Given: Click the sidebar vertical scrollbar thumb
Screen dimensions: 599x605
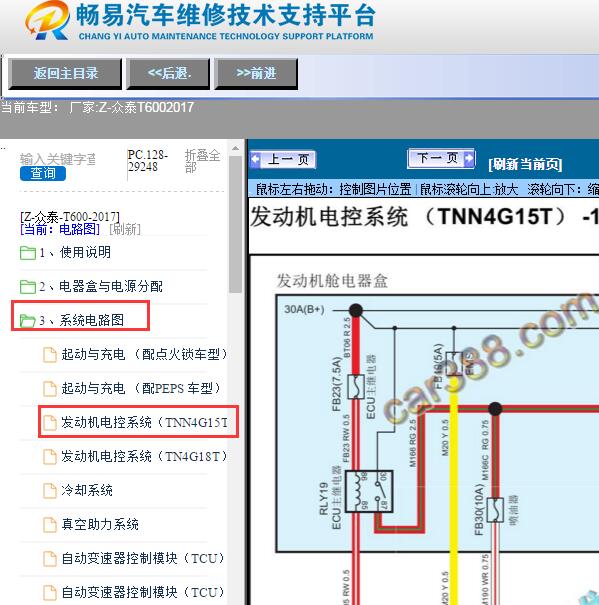Looking at the screenshot, I should tap(235, 225).
